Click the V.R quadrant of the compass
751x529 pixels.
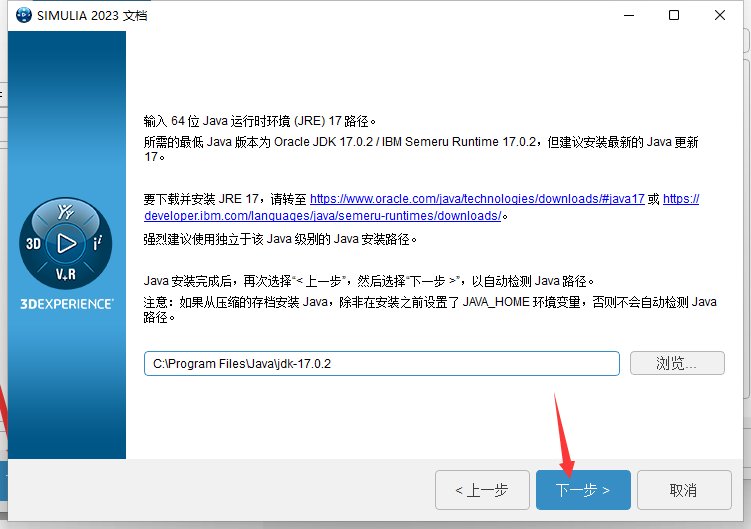coord(66,273)
